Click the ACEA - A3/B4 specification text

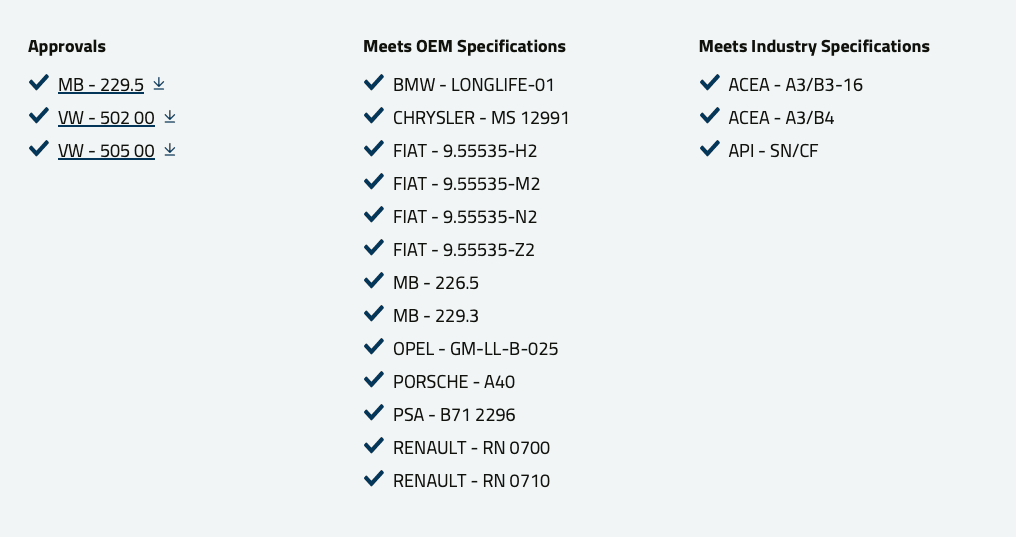click(781, 118)
